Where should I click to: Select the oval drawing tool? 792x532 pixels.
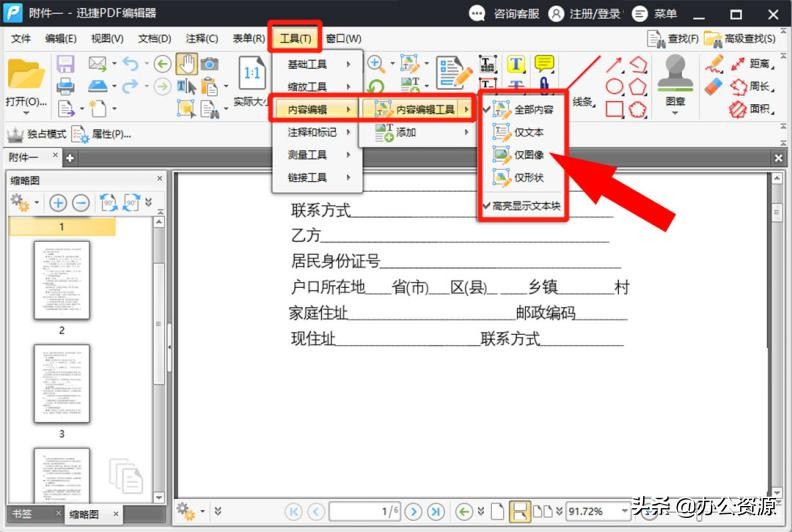[x=614, y=86]
